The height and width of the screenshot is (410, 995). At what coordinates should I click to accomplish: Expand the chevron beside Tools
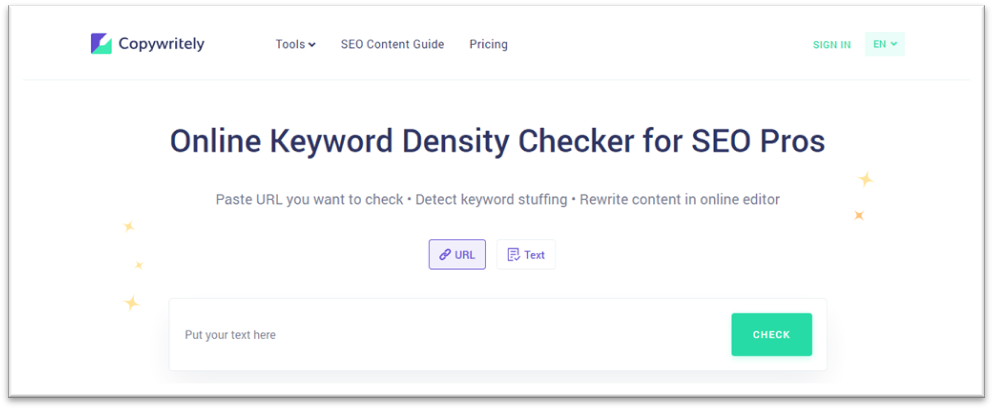312,45
